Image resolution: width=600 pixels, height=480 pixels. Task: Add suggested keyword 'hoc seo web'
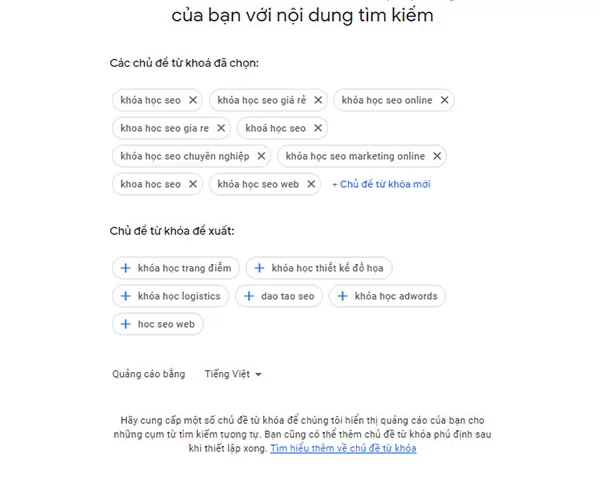tap(158, 324)
